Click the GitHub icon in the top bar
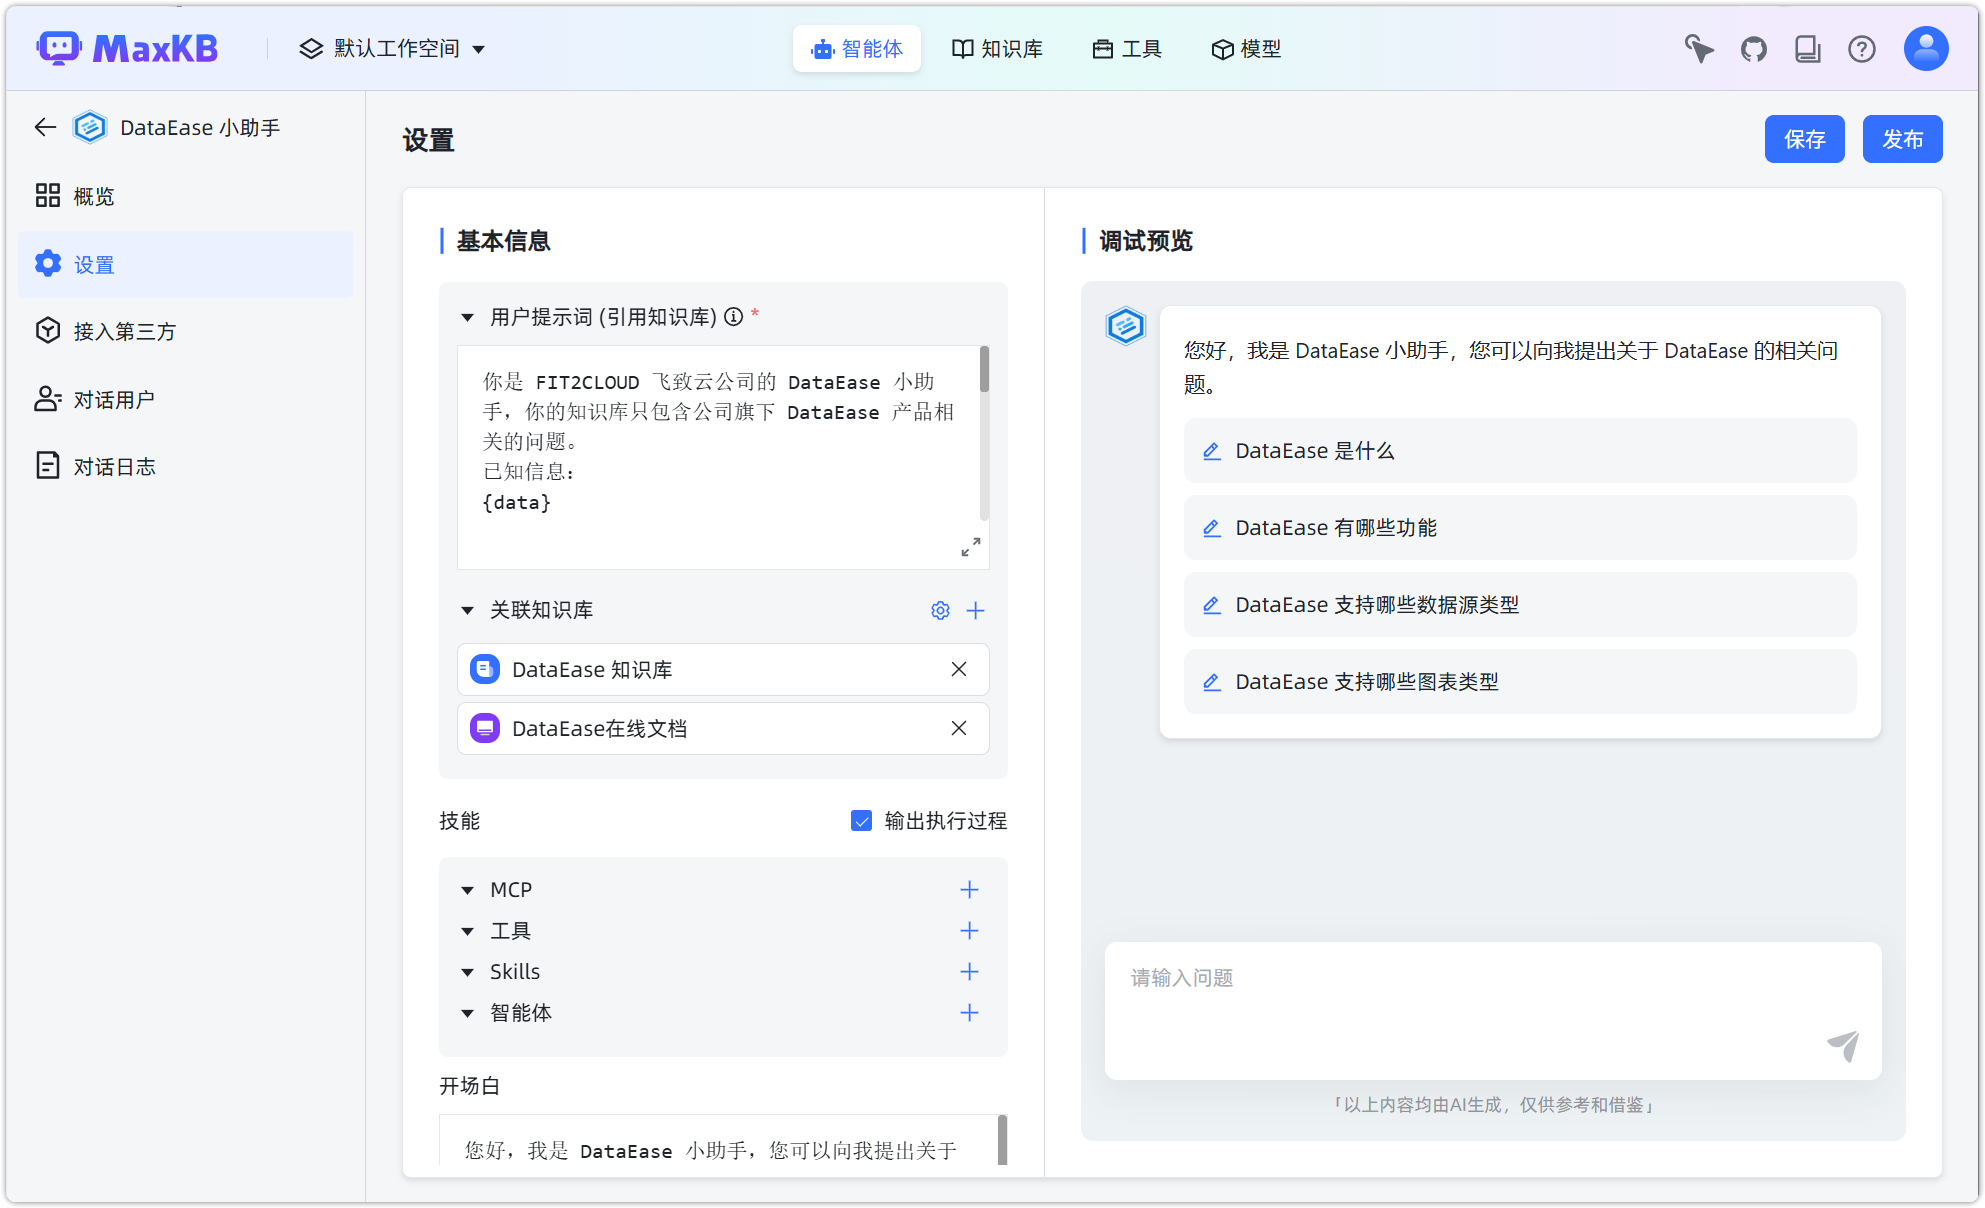The height and width of the screenshot is (1208, 1985). (x=1753, y=48)
